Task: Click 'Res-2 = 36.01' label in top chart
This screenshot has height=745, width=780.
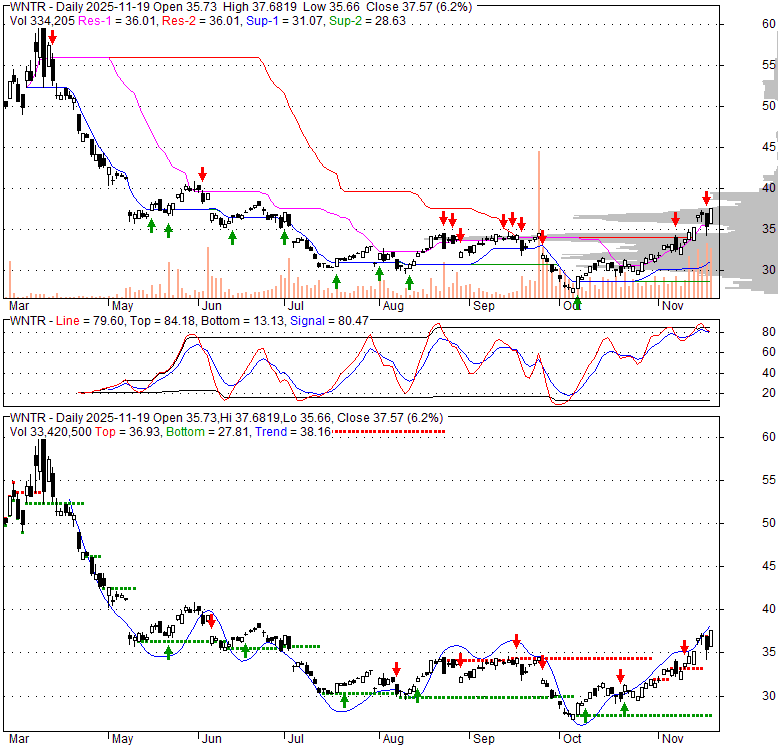Action: [202, 21]
